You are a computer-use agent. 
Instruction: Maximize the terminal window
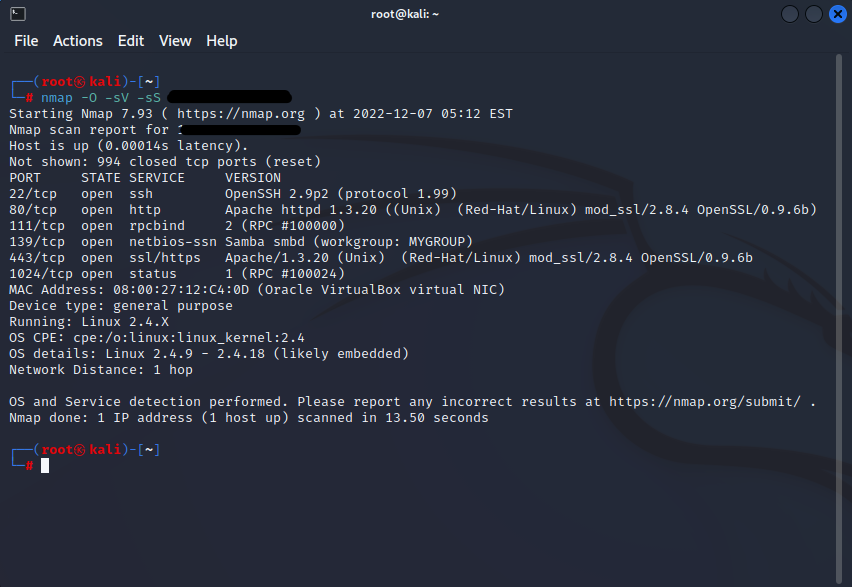[813, 14]
